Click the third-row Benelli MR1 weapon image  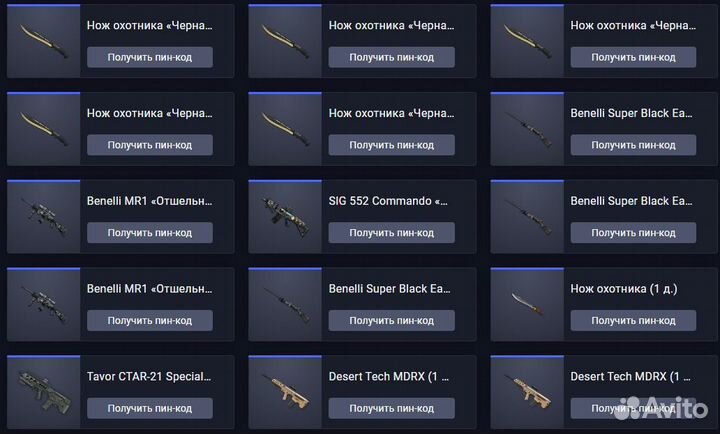(x=44, y=217)
